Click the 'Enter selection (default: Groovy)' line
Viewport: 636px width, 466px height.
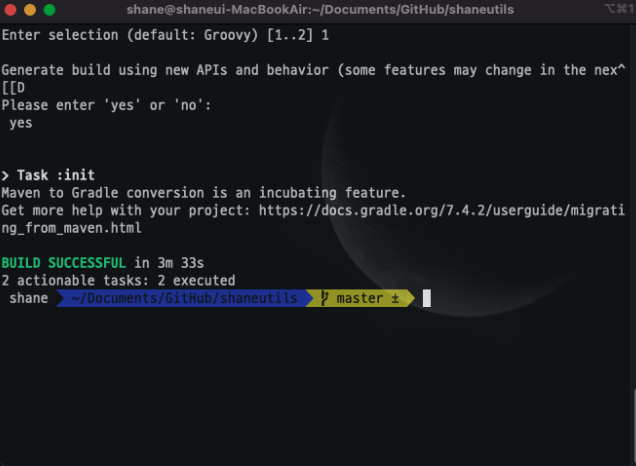(x=165, y=35)
